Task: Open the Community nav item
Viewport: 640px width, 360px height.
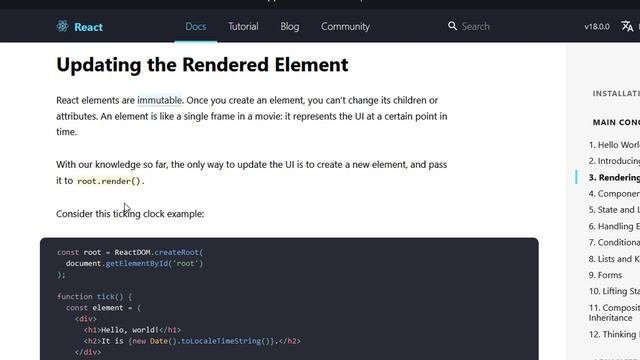Action: tap(345, 27)
